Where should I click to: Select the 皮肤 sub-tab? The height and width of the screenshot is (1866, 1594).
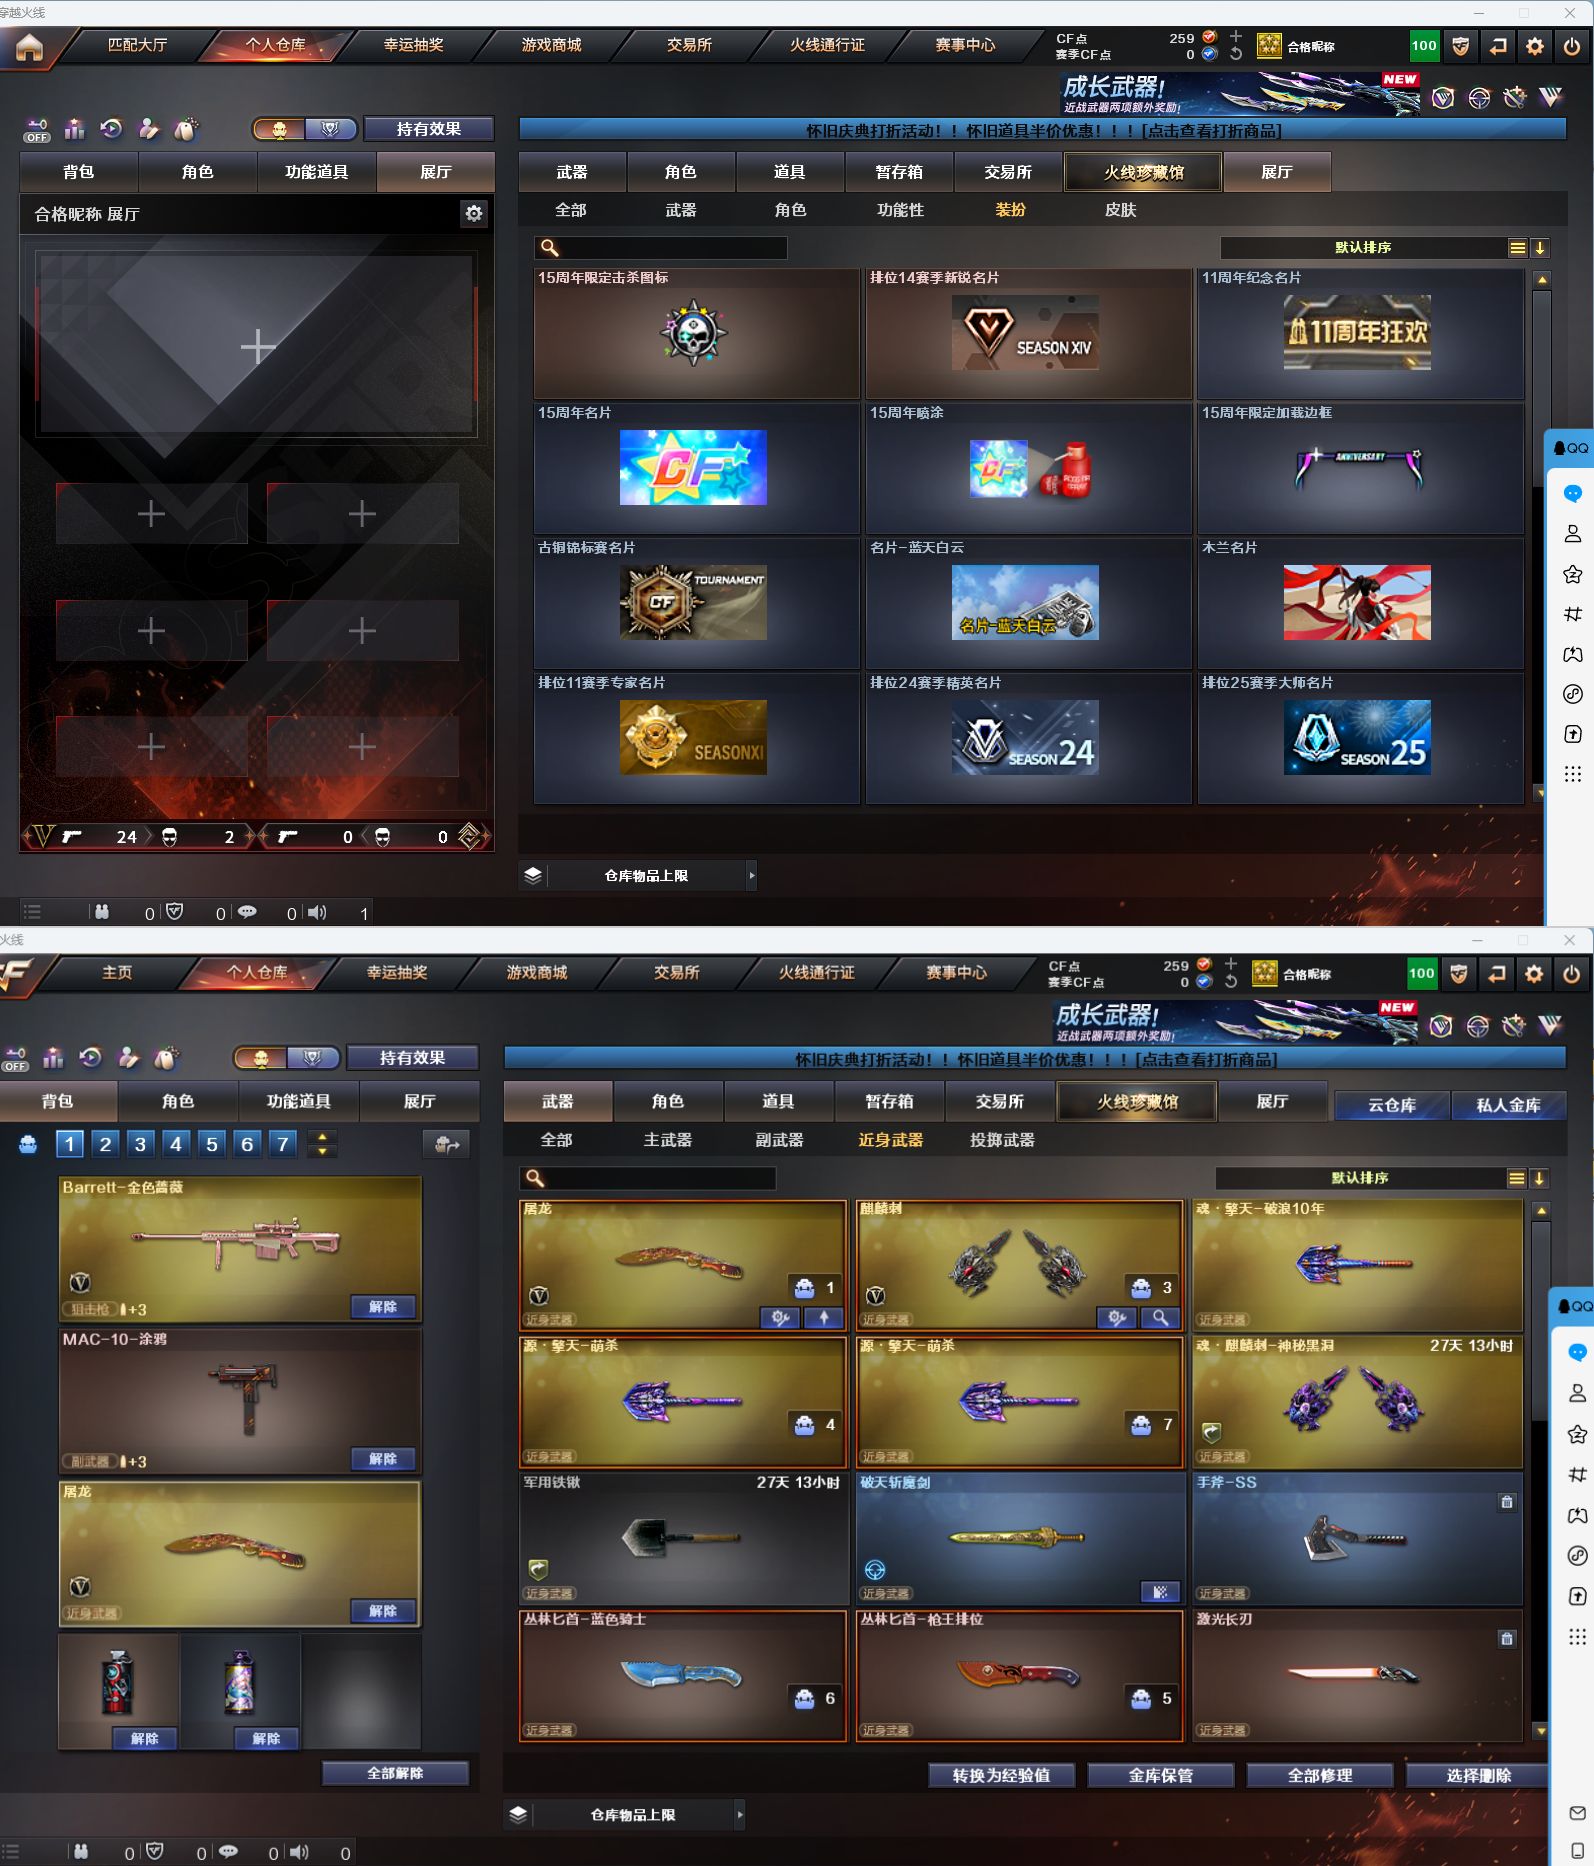(1120, 210)
